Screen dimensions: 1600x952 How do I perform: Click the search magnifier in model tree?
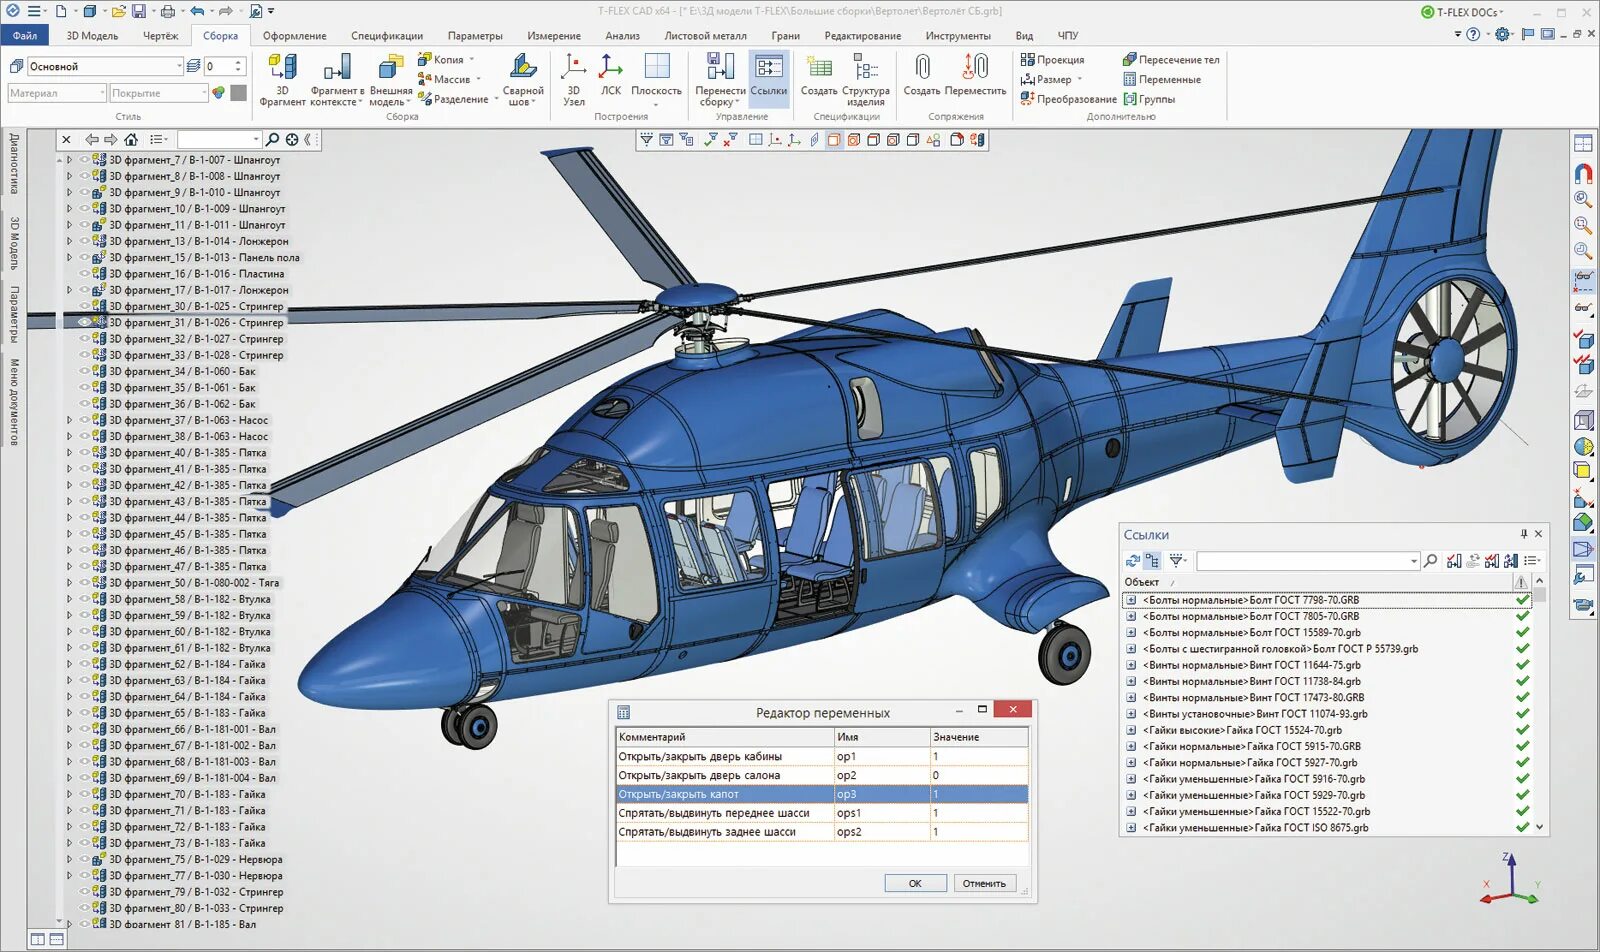[272, 140]
